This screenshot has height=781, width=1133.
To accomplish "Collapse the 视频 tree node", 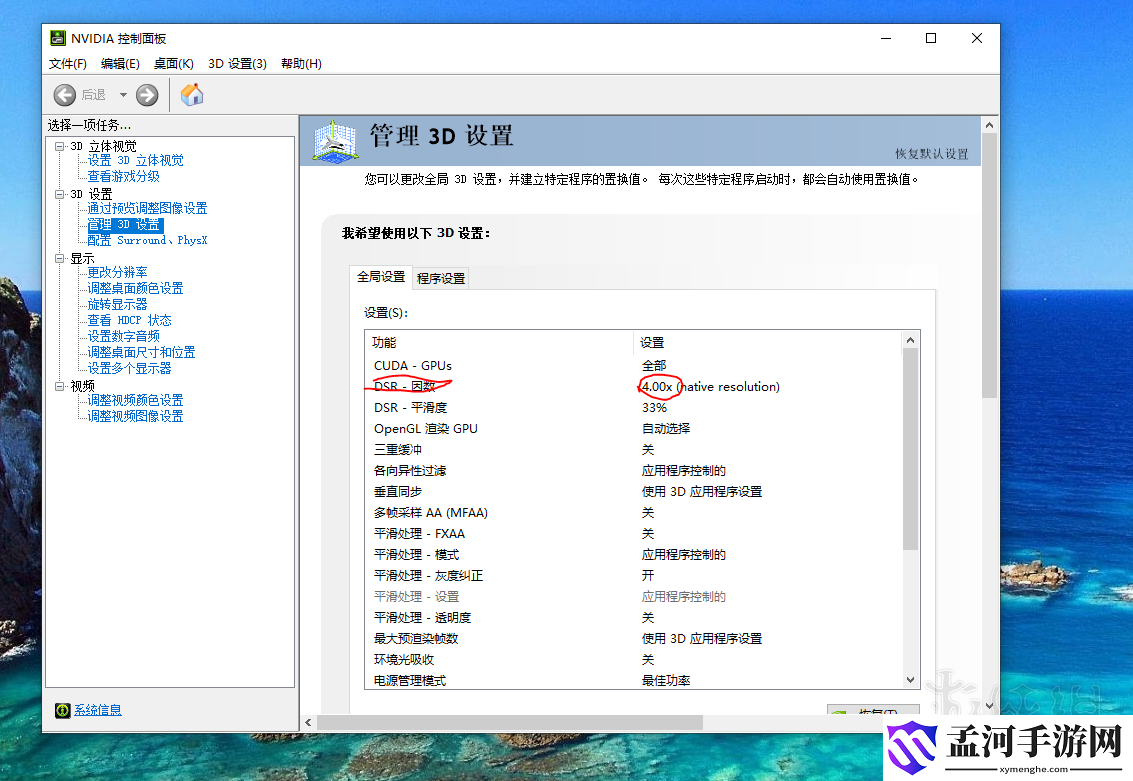I will click(59, 387).
